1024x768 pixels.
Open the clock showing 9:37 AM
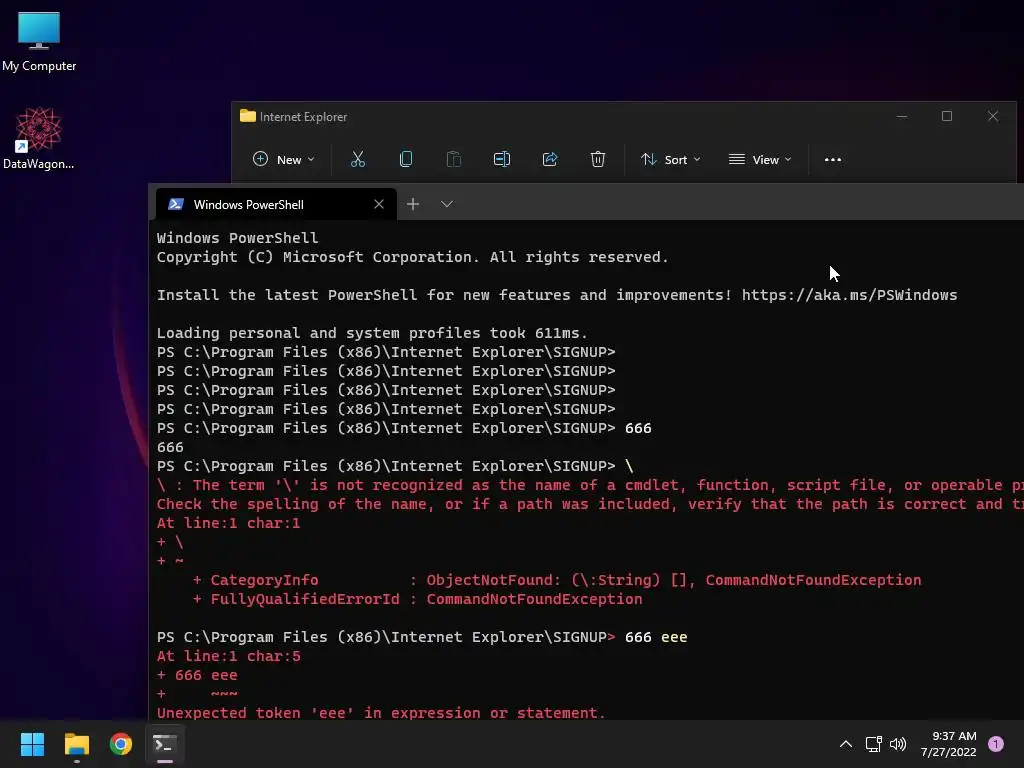(x=948, y=744)
